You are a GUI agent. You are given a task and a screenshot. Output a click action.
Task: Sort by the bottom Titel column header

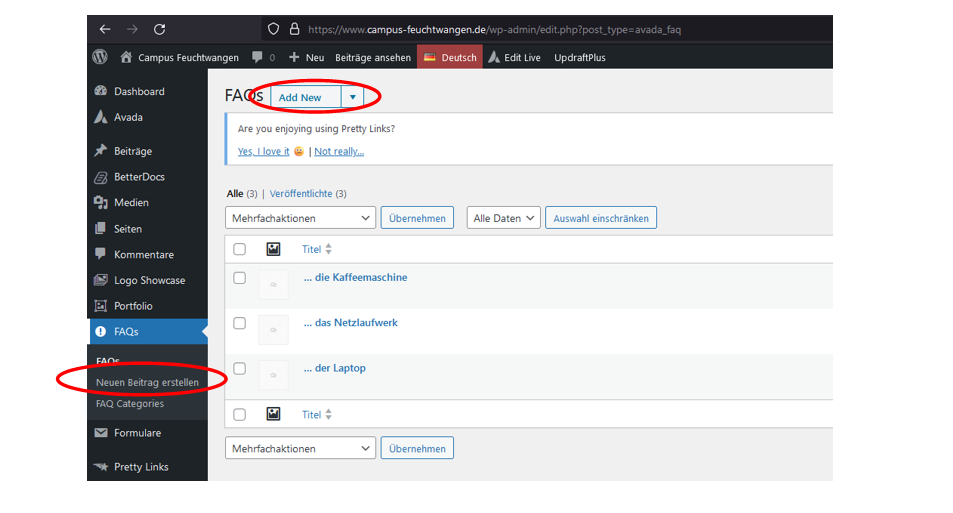tap(311, 415)
